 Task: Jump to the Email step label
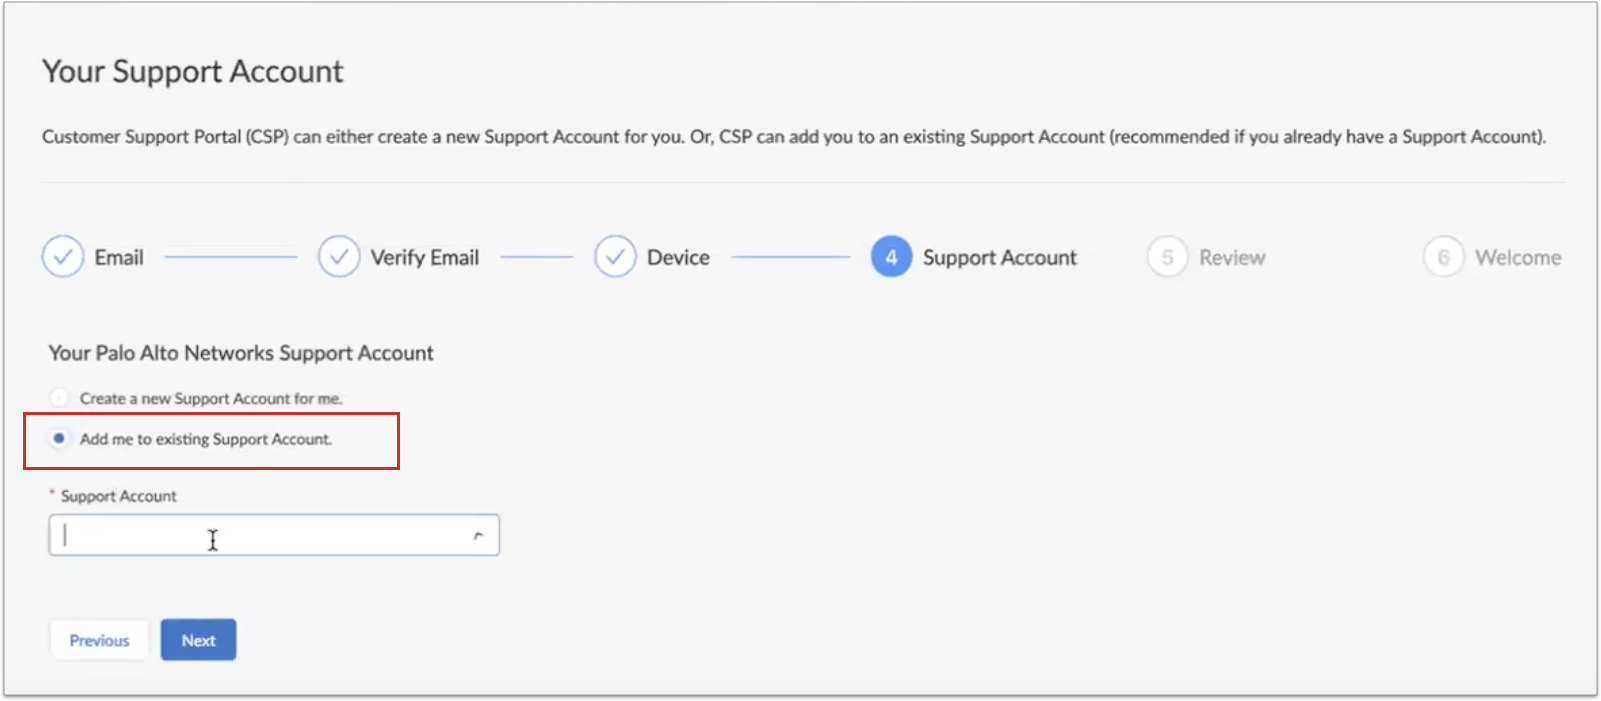(119, 258)
